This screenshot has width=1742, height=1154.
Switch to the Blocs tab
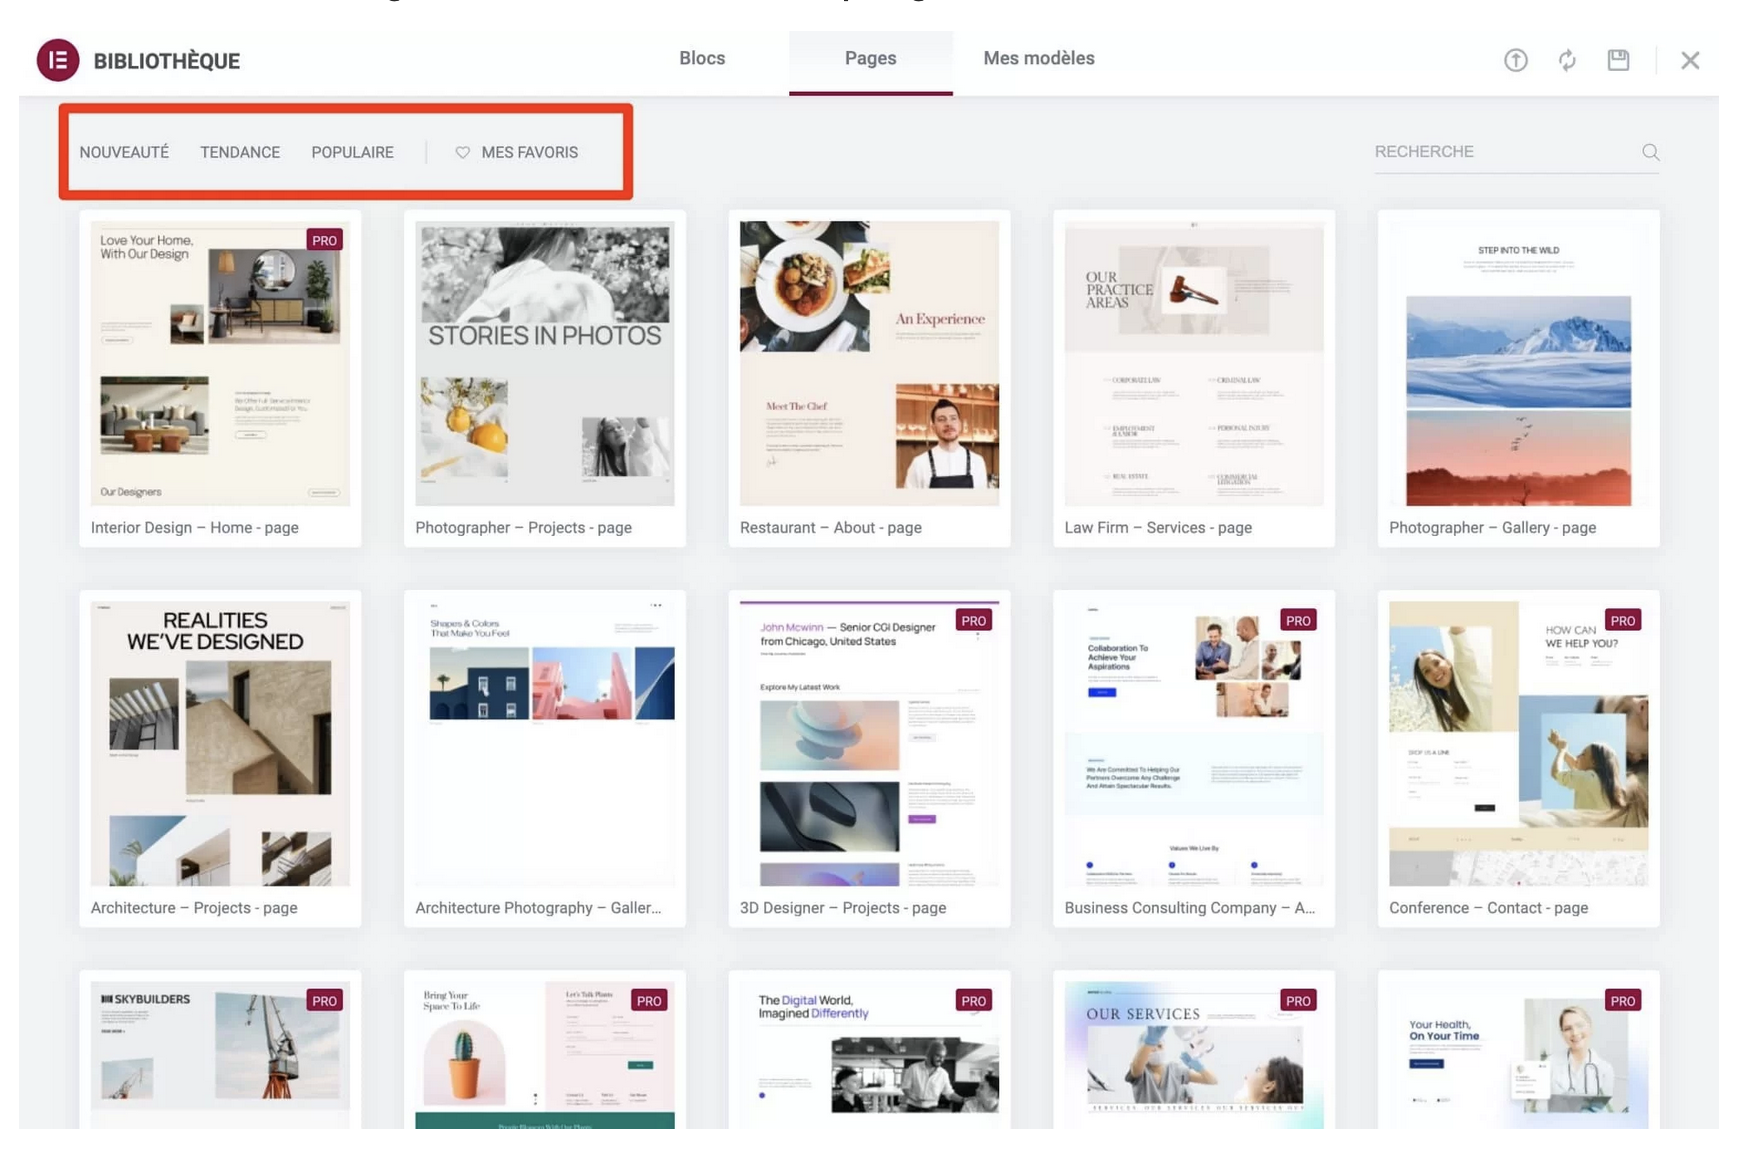coord(702,58)
